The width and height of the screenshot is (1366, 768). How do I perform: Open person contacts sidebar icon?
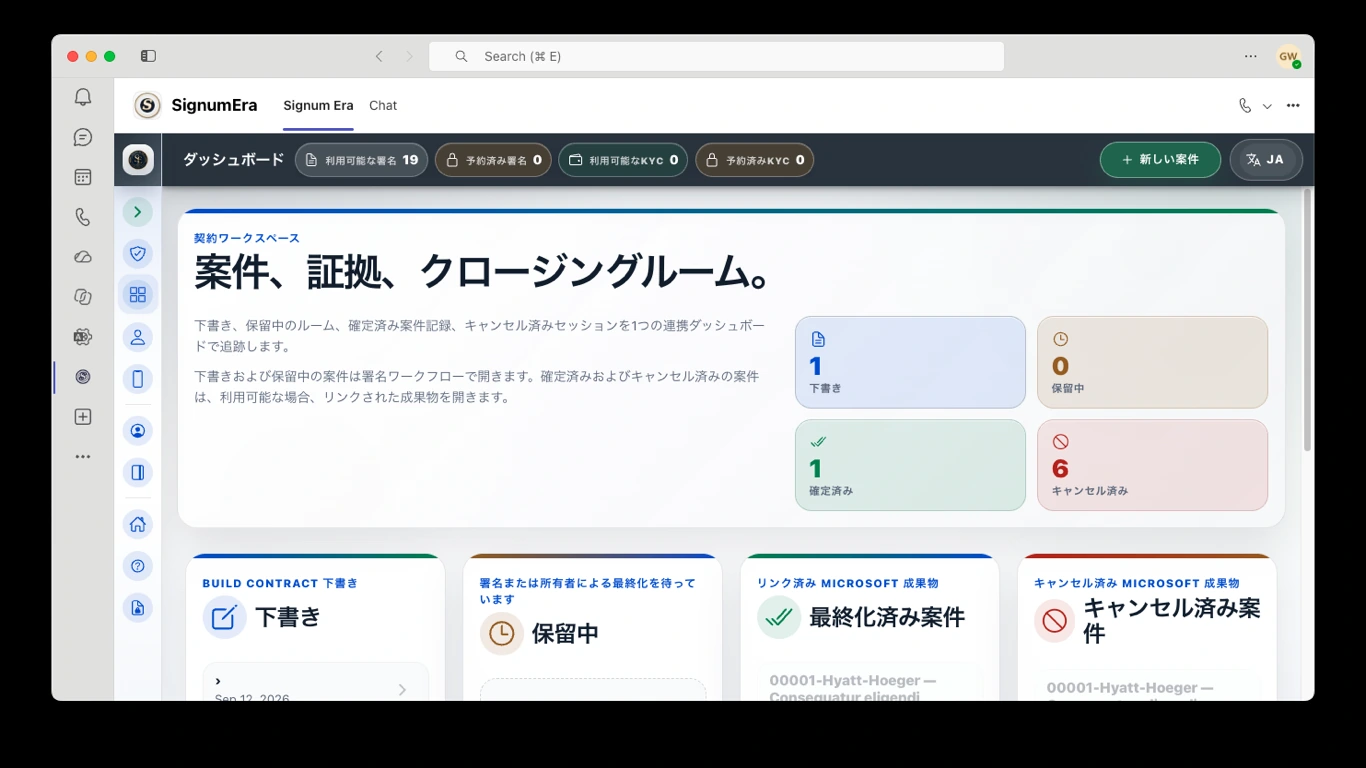(138, 337)
